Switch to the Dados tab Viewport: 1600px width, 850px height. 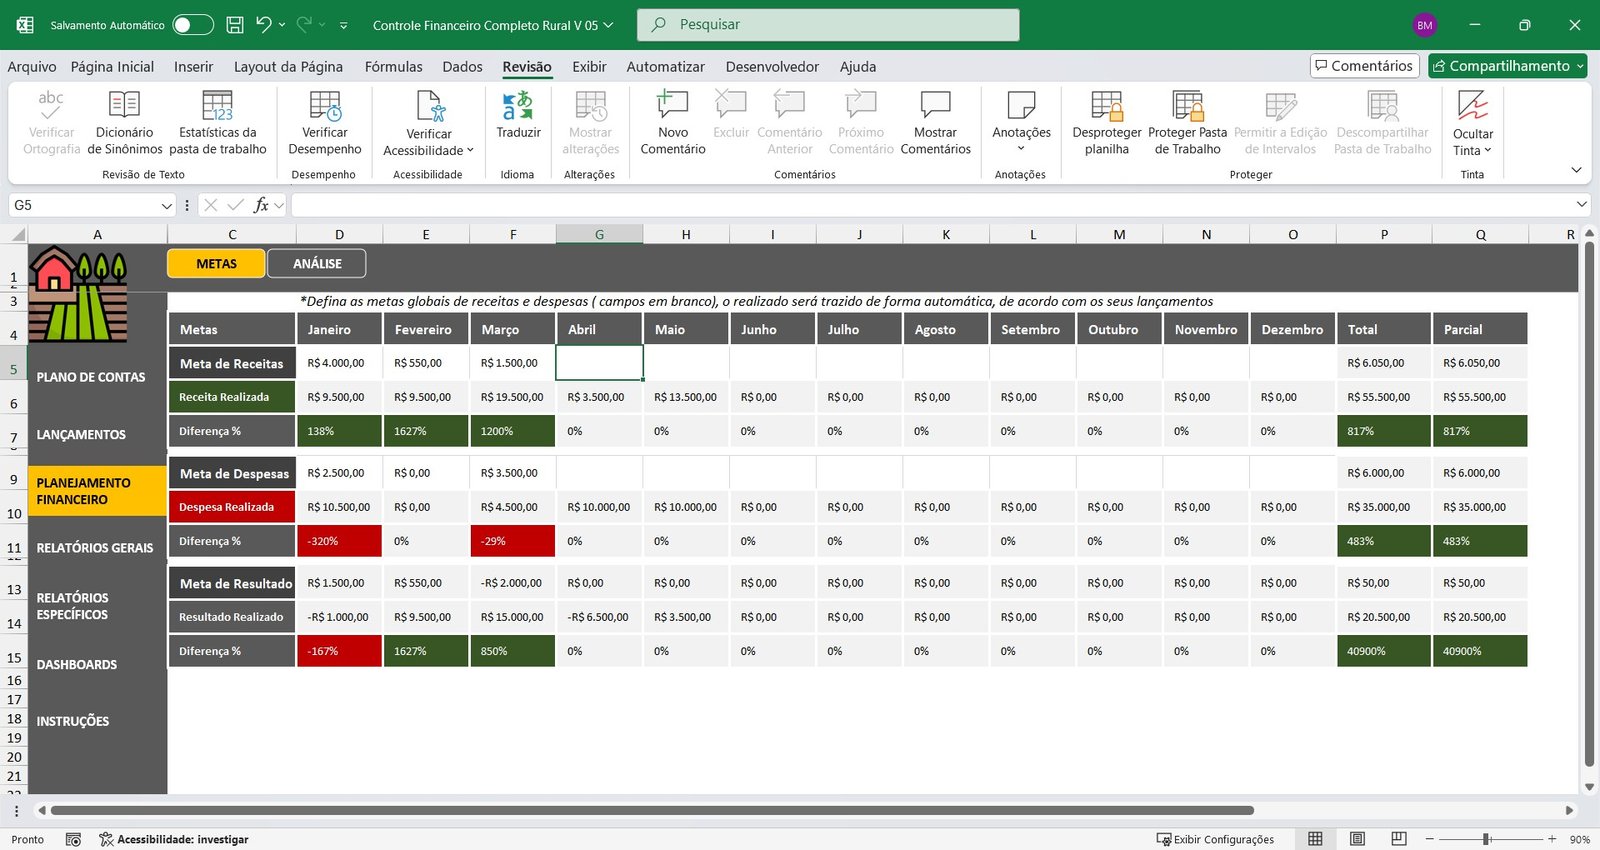click(x=462, y=67)
